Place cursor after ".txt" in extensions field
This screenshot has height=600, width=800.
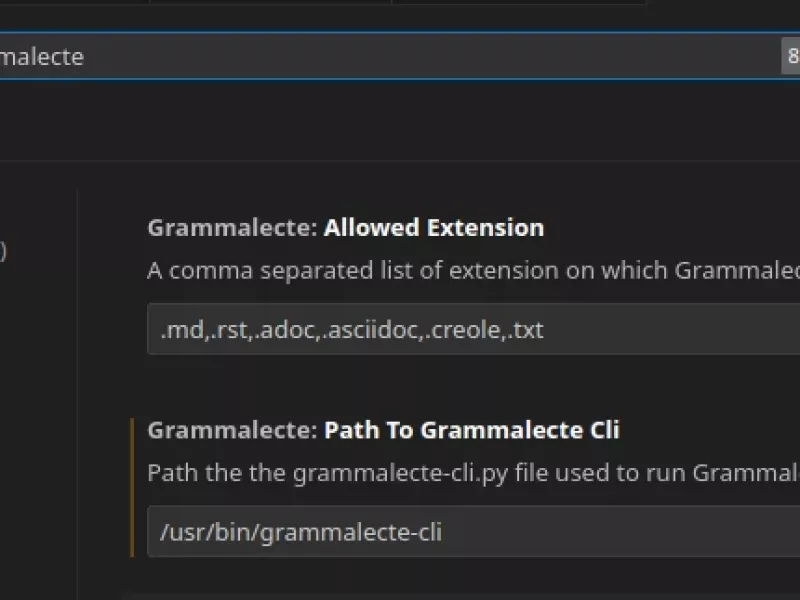(544, 330)
